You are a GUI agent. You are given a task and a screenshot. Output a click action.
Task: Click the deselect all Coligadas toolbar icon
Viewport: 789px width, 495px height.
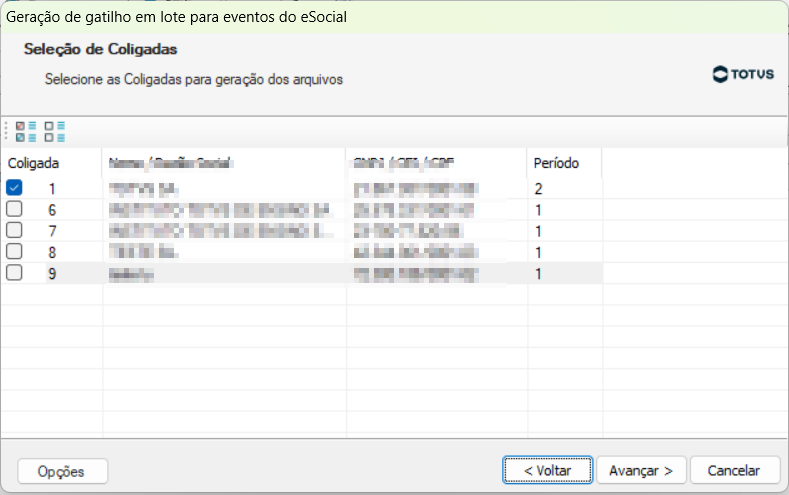pos(54,131)
